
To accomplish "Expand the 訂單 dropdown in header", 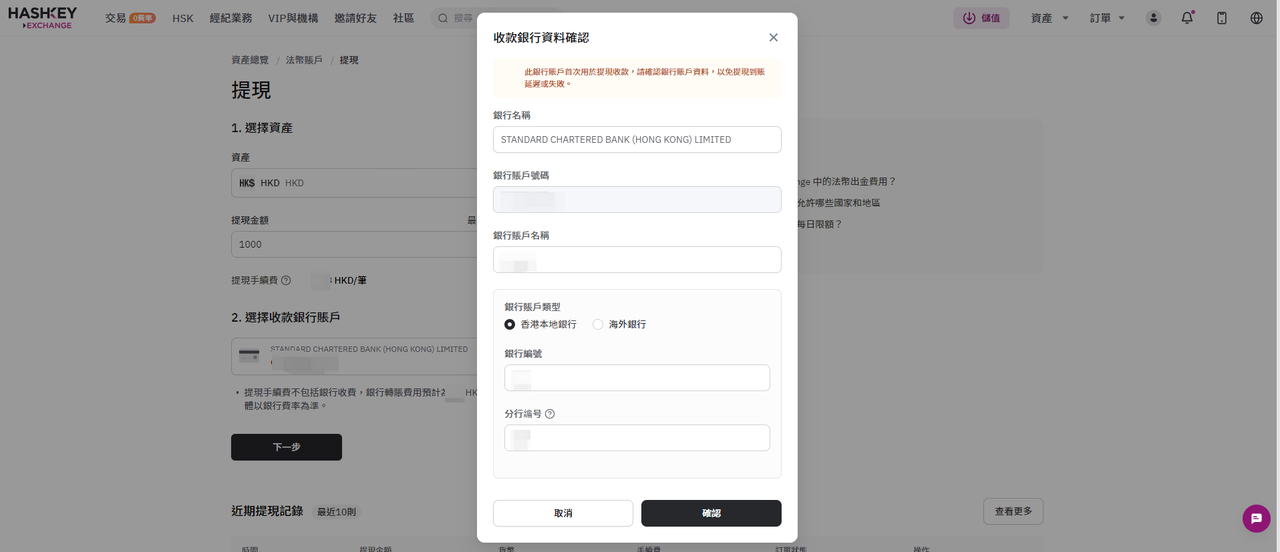I will coord(1107,18).
